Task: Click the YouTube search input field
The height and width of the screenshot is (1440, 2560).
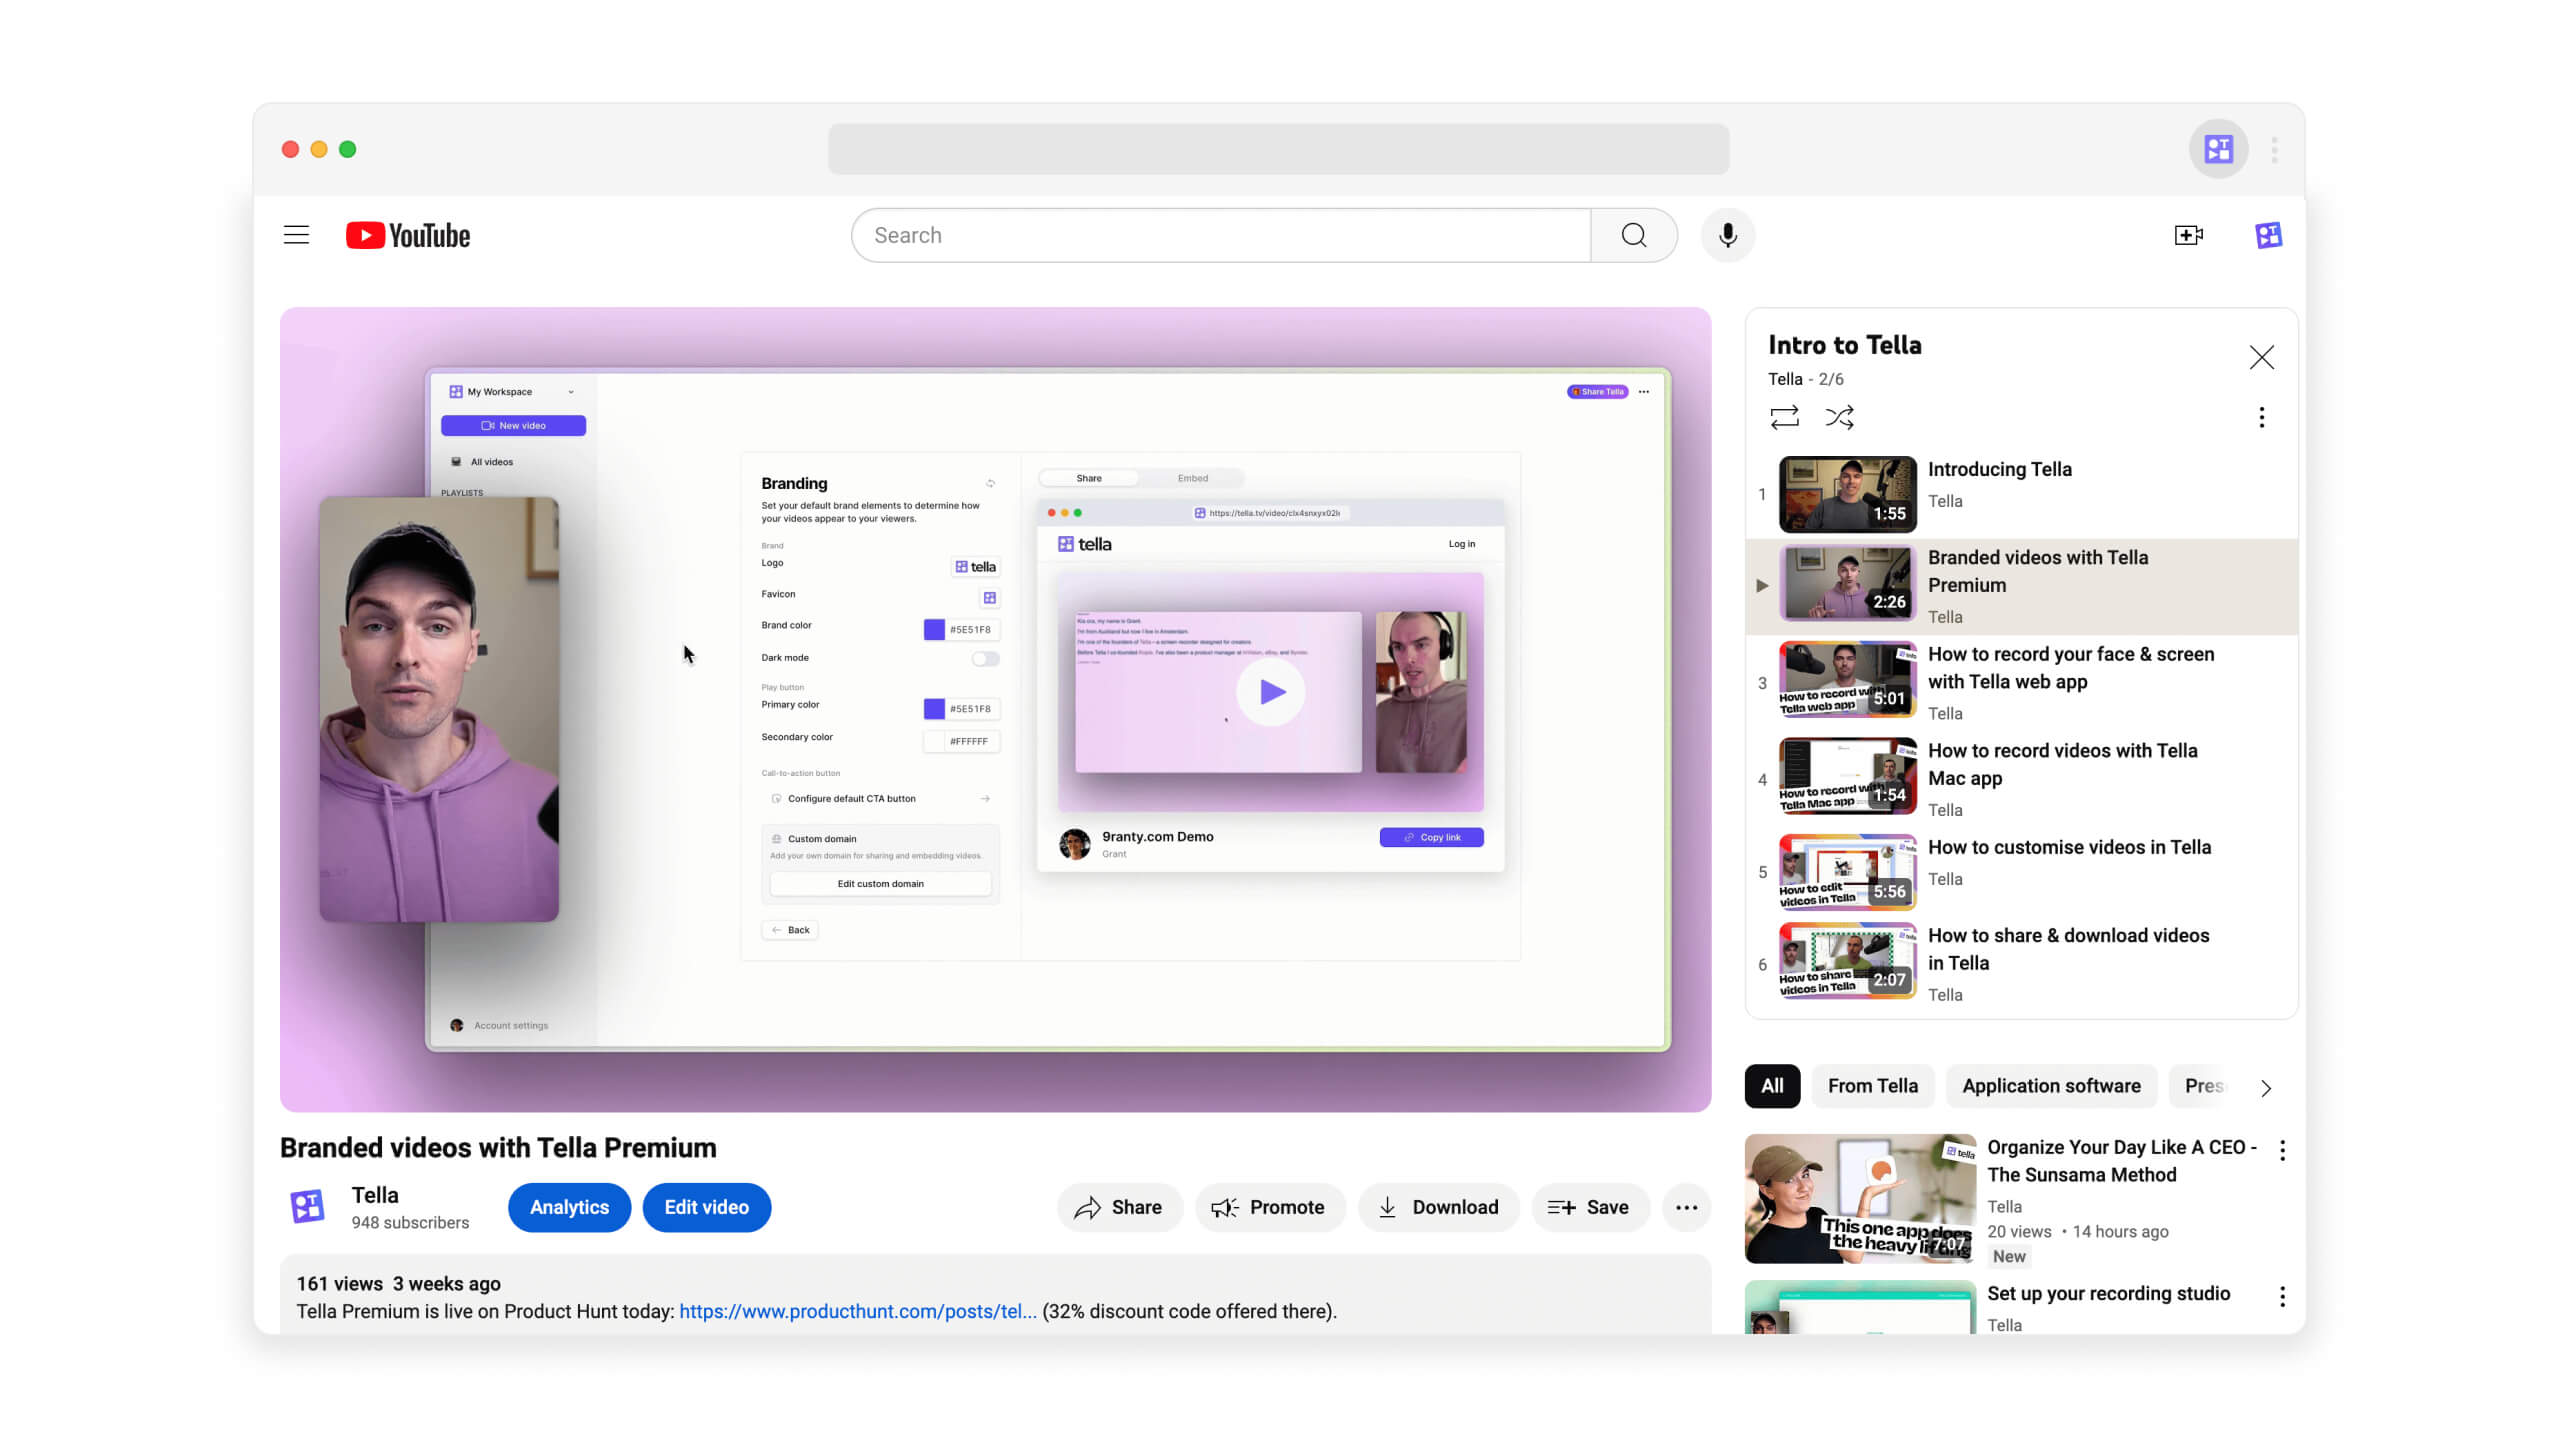Action: [x=1220, y=235]
